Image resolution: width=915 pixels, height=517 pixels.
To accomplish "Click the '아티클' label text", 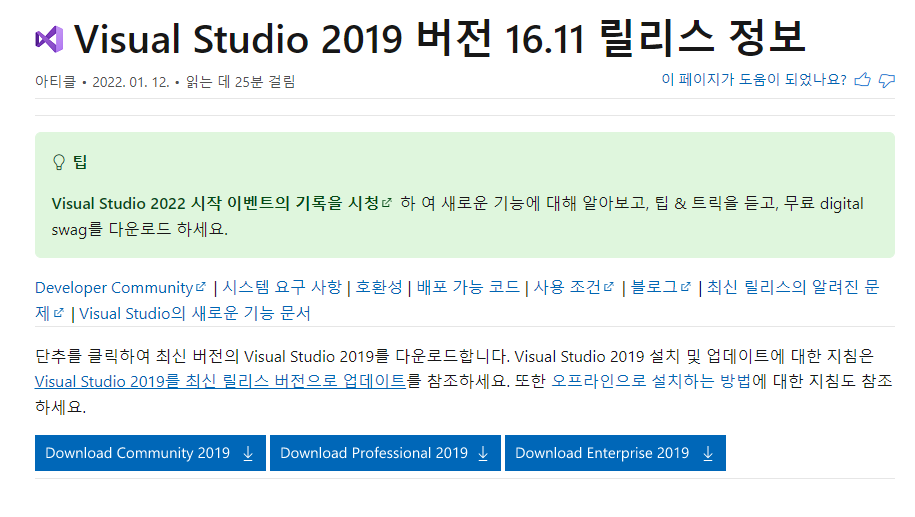I will pos(55,82).
